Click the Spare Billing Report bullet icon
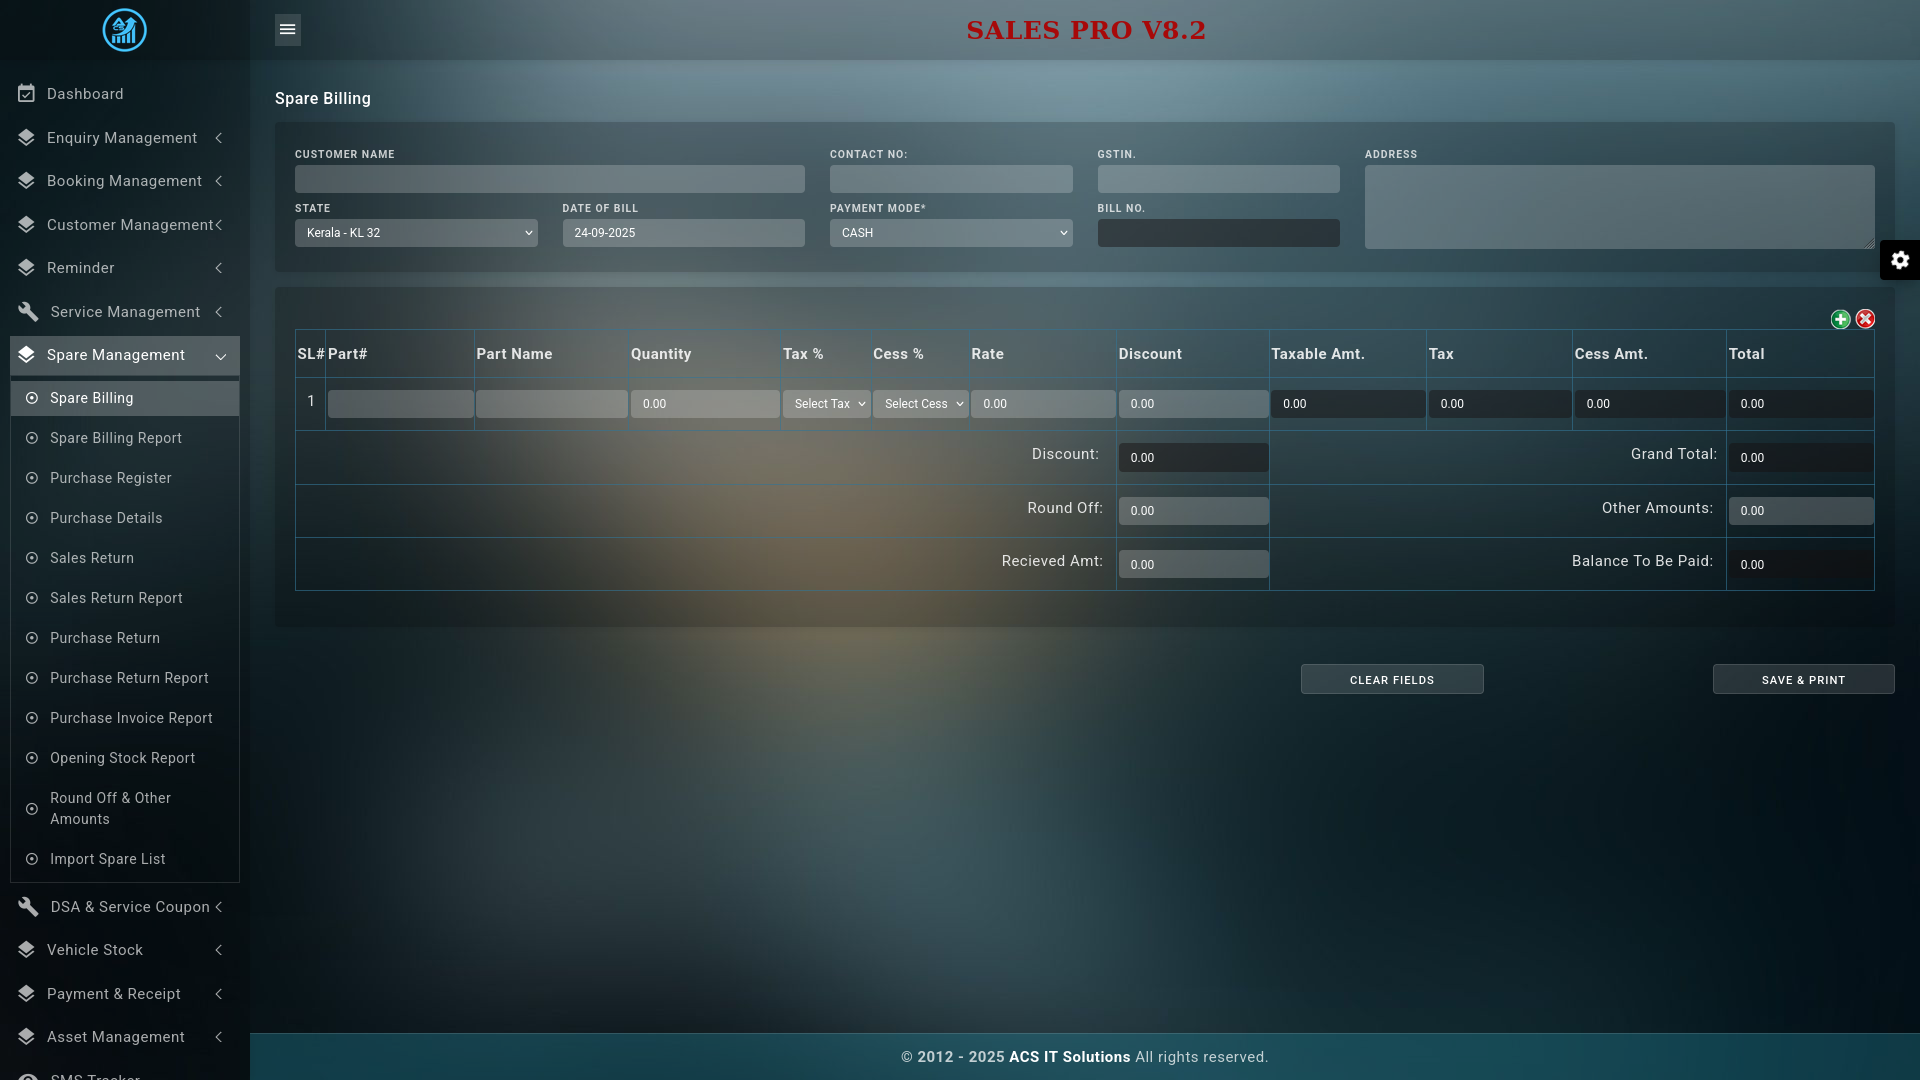 click(x=32, y=438)
